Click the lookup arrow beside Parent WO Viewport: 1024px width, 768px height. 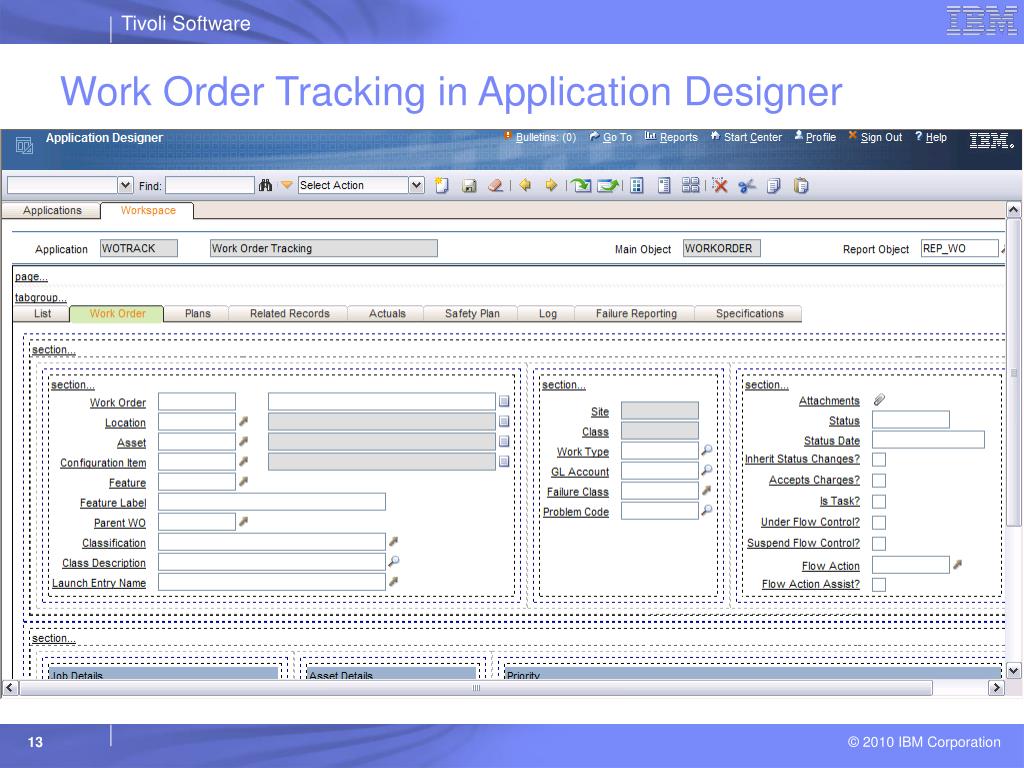(x=244, y=521)
